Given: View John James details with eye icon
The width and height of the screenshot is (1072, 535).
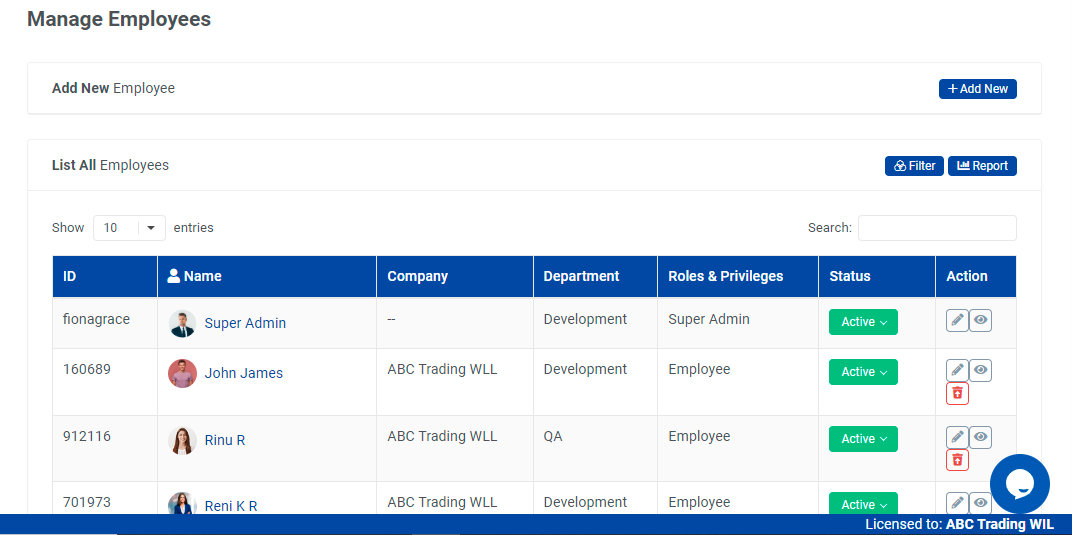Looking at the screenshot, I should pyautogui.click(x=981, y=370).
